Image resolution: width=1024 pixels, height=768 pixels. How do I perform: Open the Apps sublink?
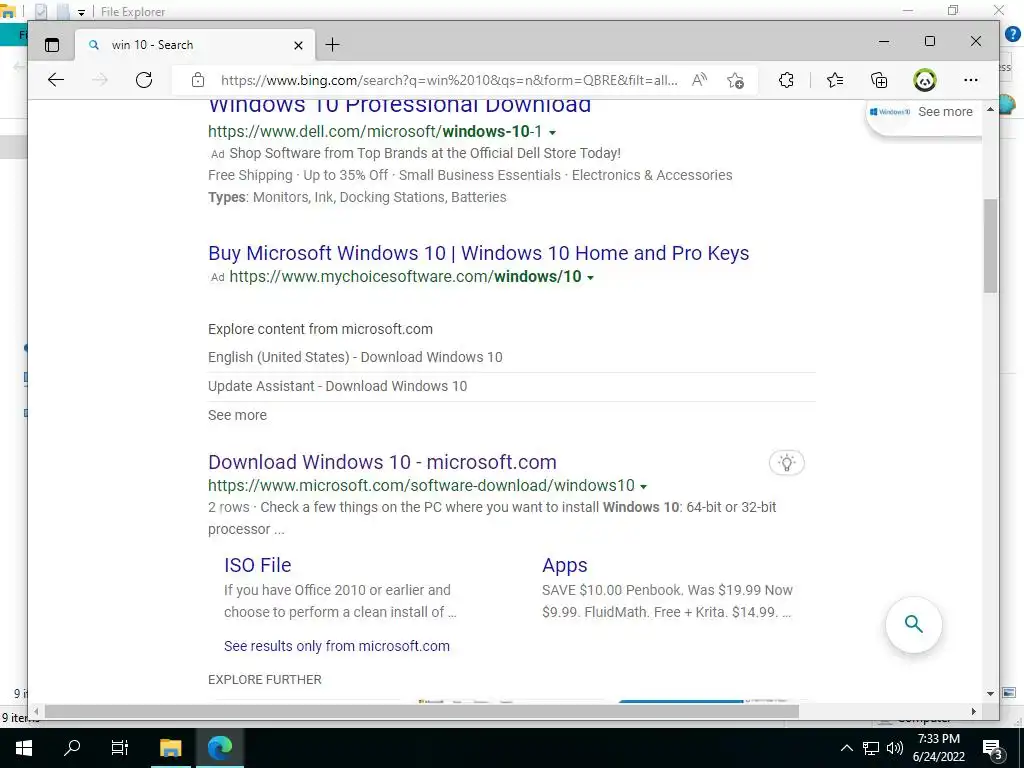pyautogui.click(x=564, y=565)
